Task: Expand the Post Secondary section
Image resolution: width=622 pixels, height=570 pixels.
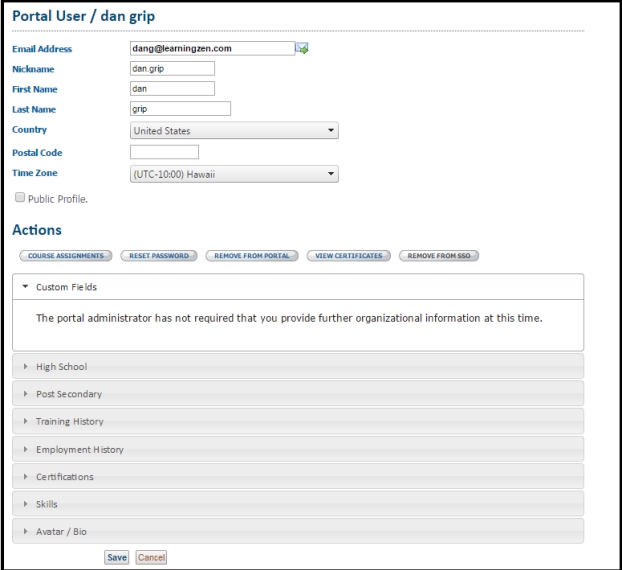Action: tap(298, 394)
